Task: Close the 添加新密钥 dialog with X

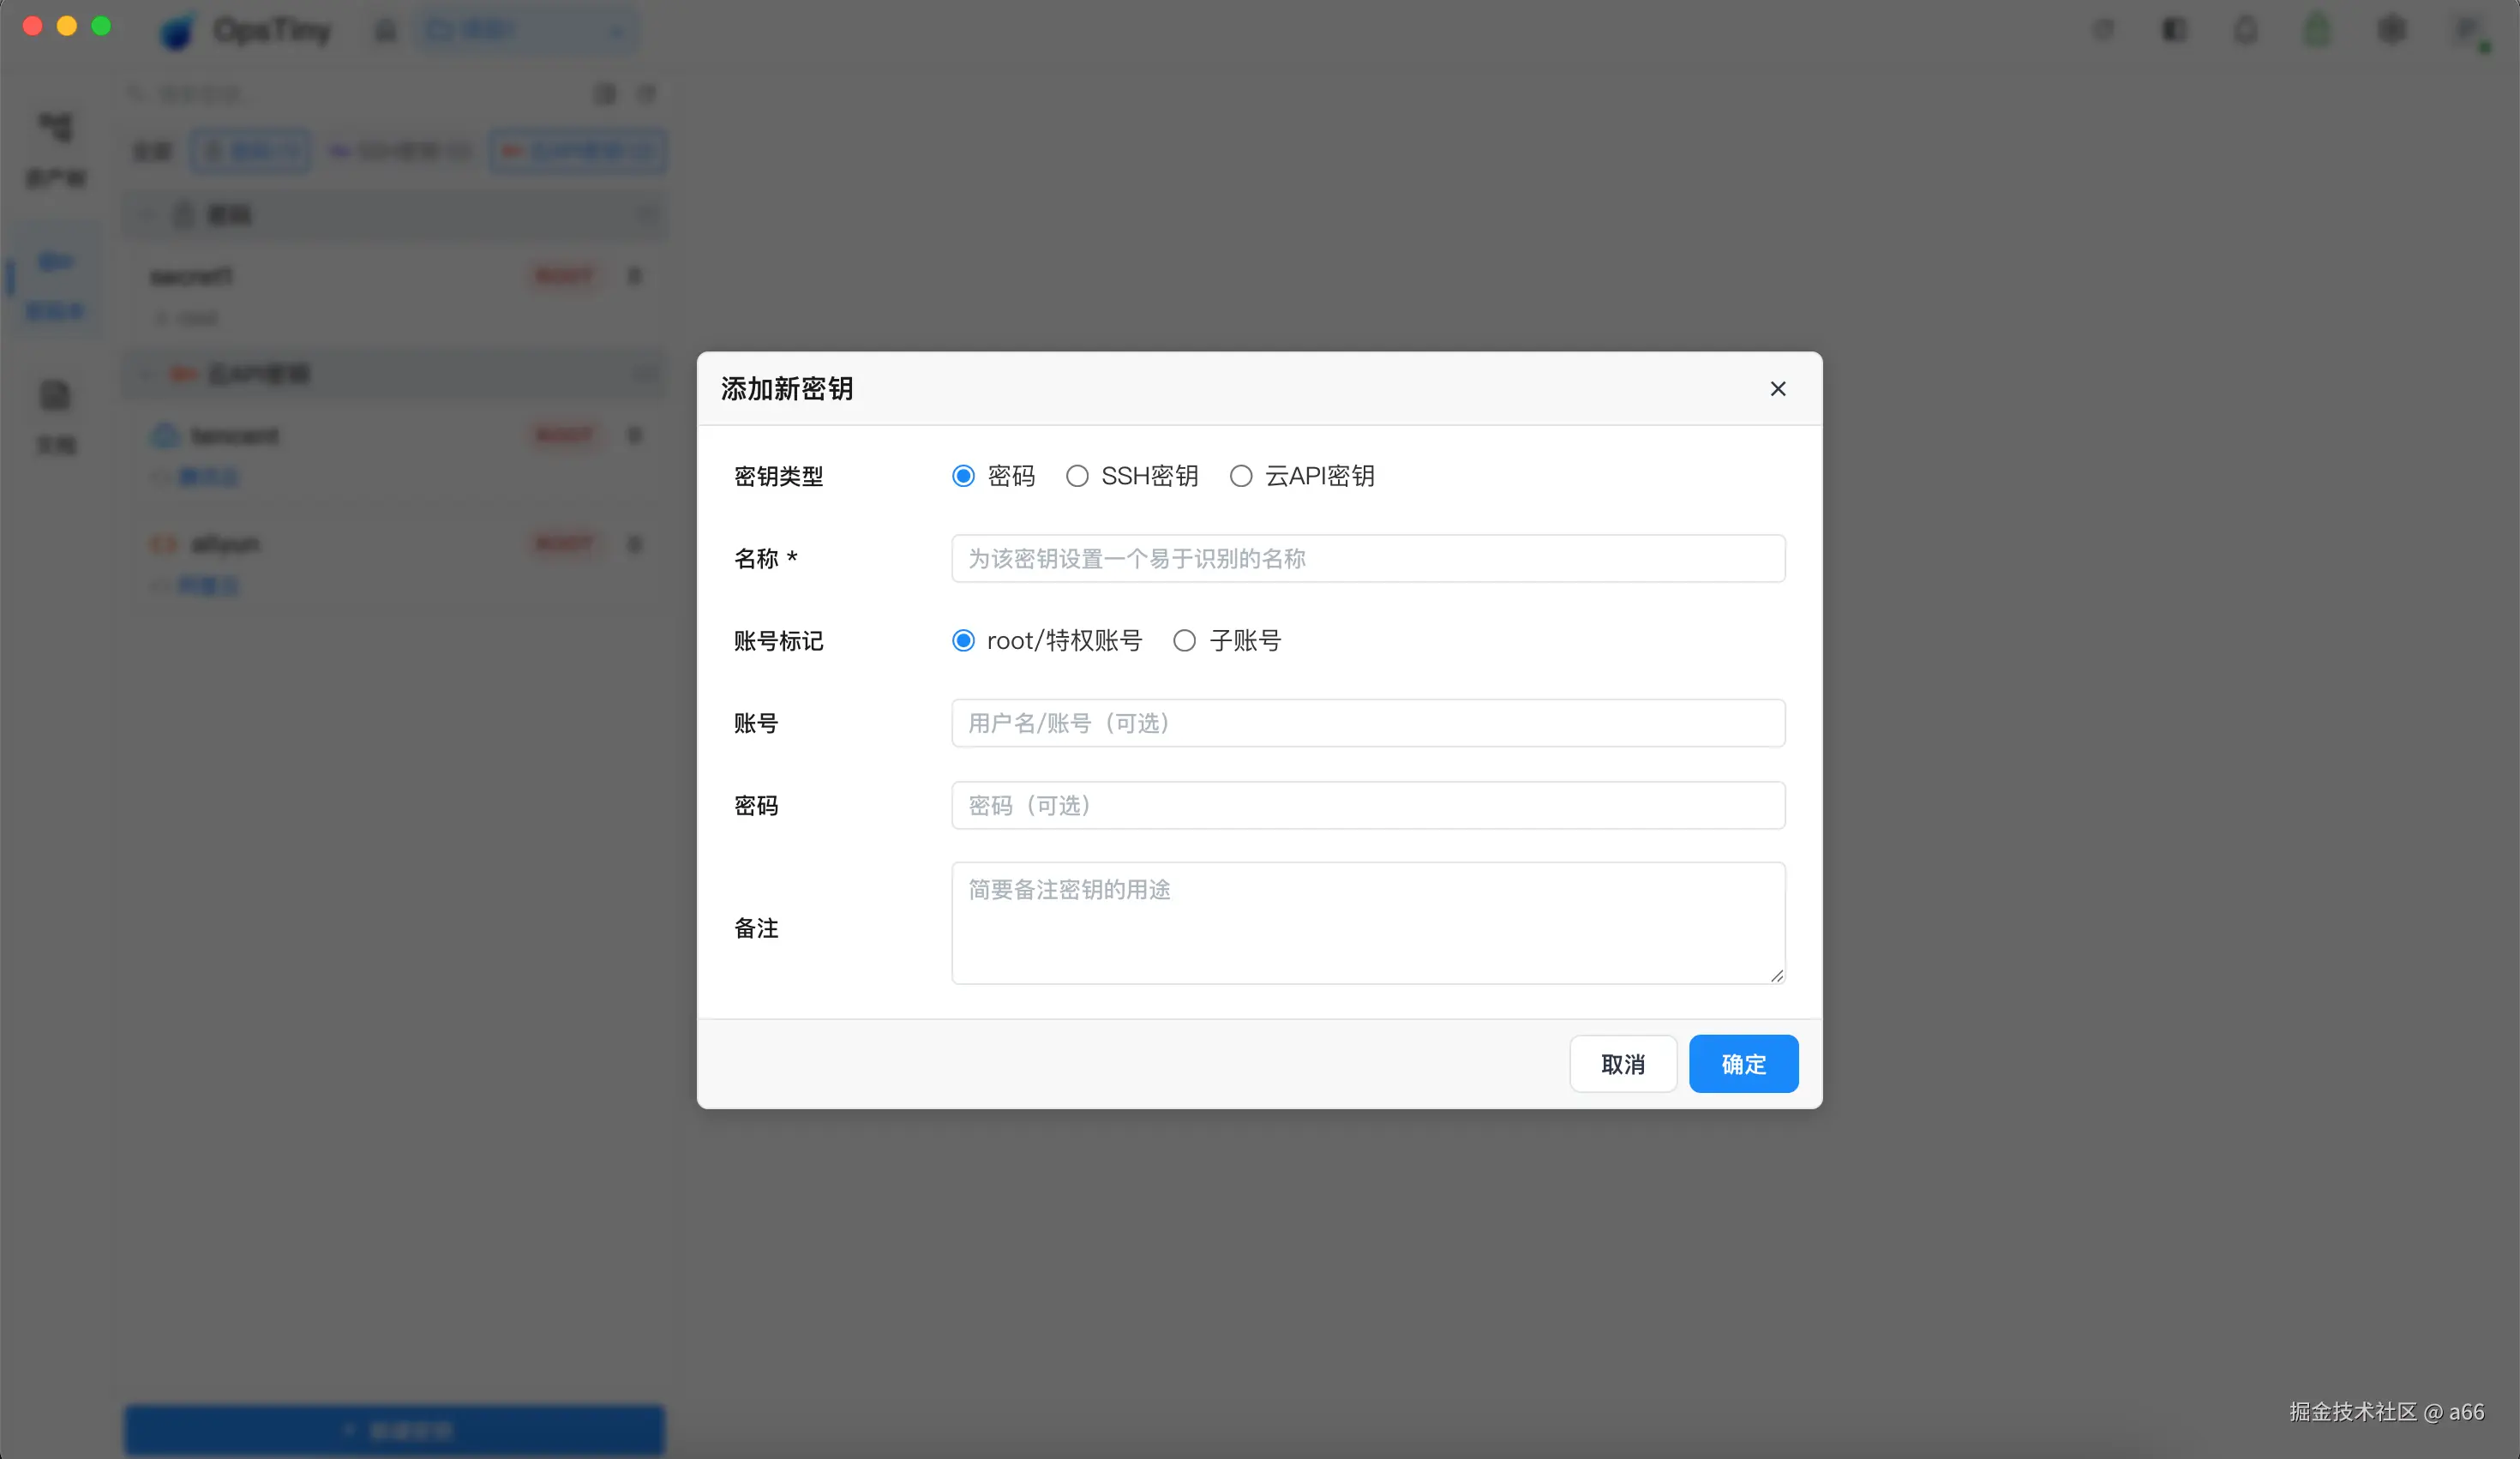Action: click(x=1777, y=389)
